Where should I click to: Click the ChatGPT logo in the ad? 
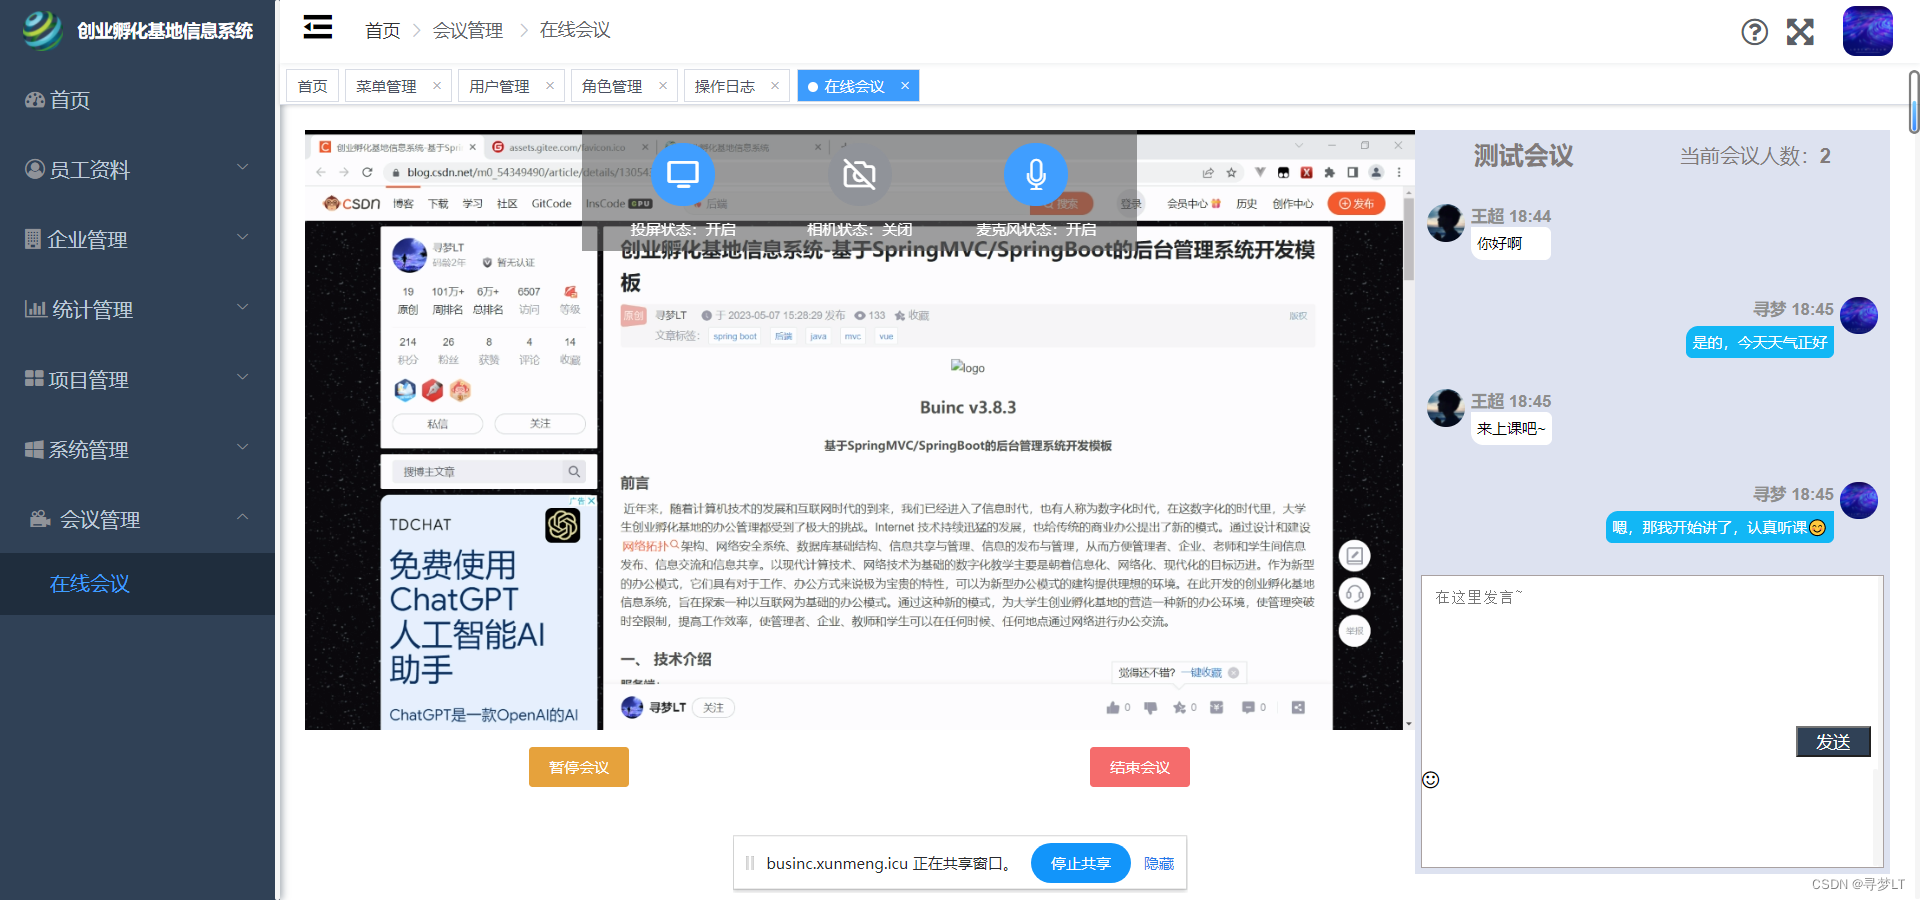(563, 524)
